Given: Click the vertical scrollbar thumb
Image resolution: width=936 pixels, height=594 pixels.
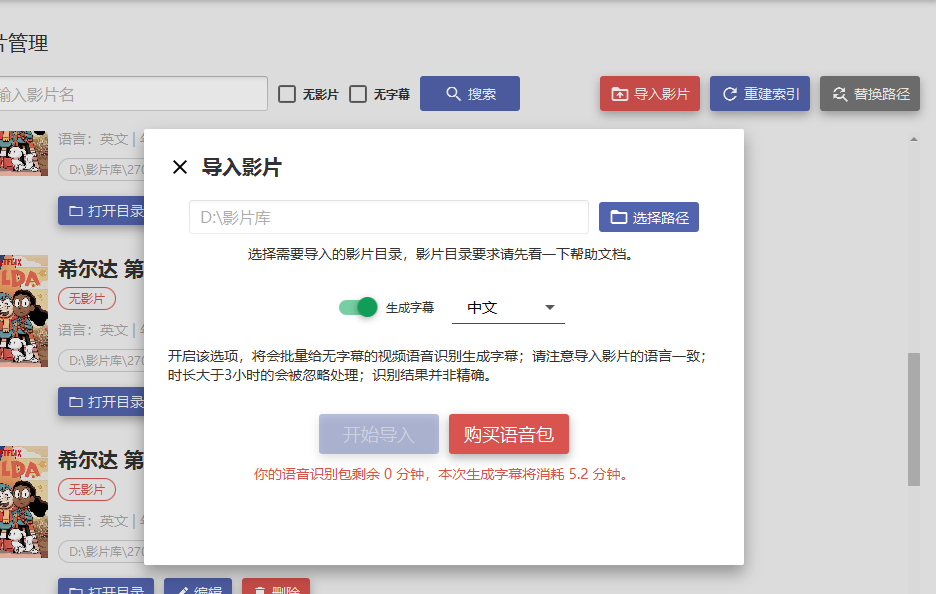Looking at the screenshot, I should (913, 419).
